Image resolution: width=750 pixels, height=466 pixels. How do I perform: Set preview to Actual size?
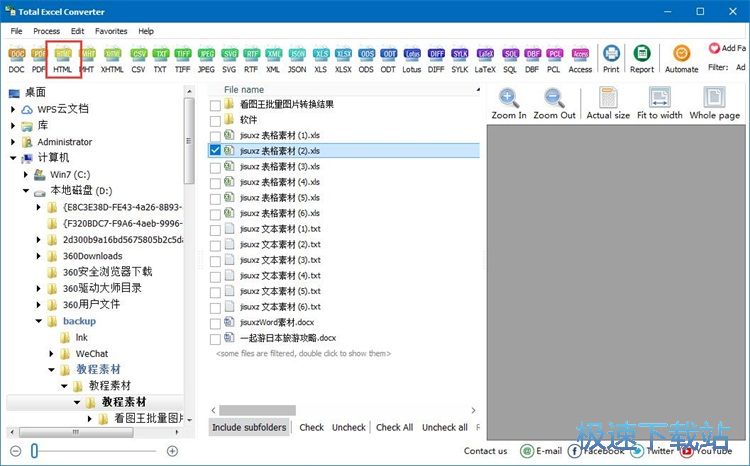608,103
